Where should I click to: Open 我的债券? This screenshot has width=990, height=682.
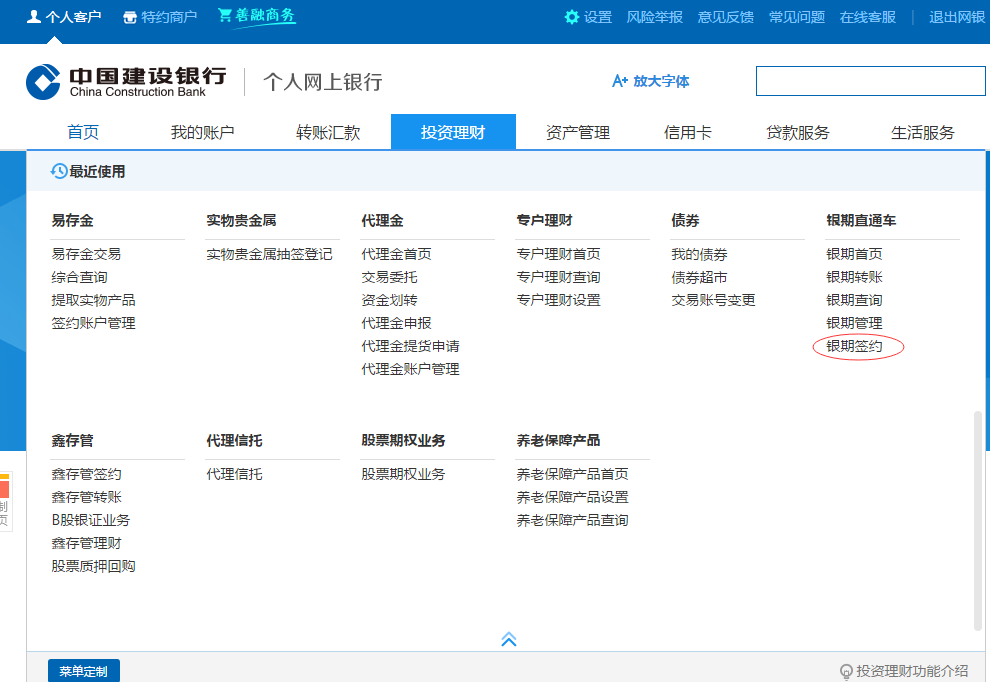700,254
